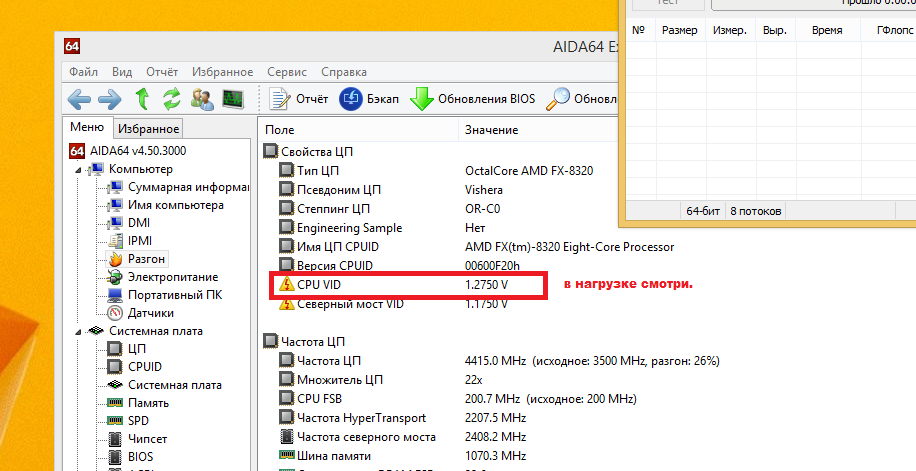Image resolution: width=916 pixels, height=471 pixels.
Task: Select Датчики in the tree
Action: tap(150, 313)
